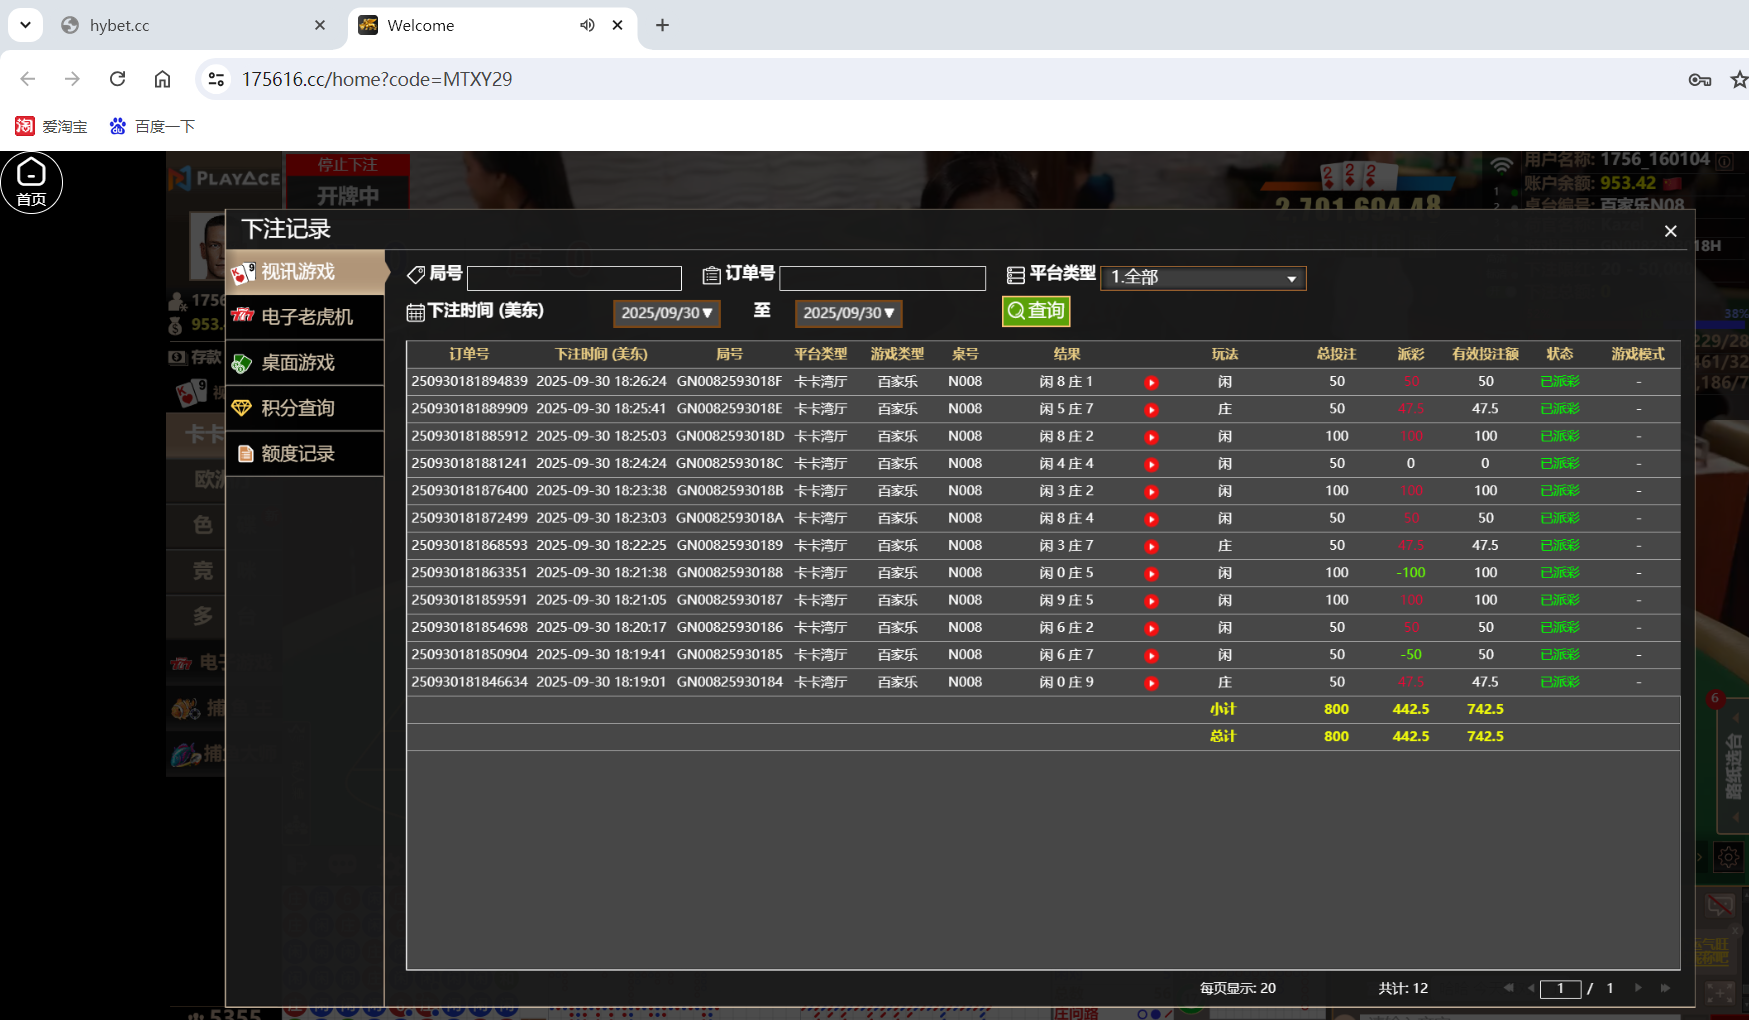Play replay for order ending 846634

[1151, 682]
